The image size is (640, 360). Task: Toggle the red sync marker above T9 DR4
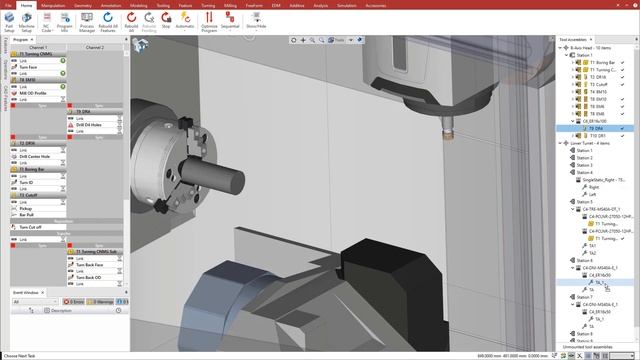point(70,106)
